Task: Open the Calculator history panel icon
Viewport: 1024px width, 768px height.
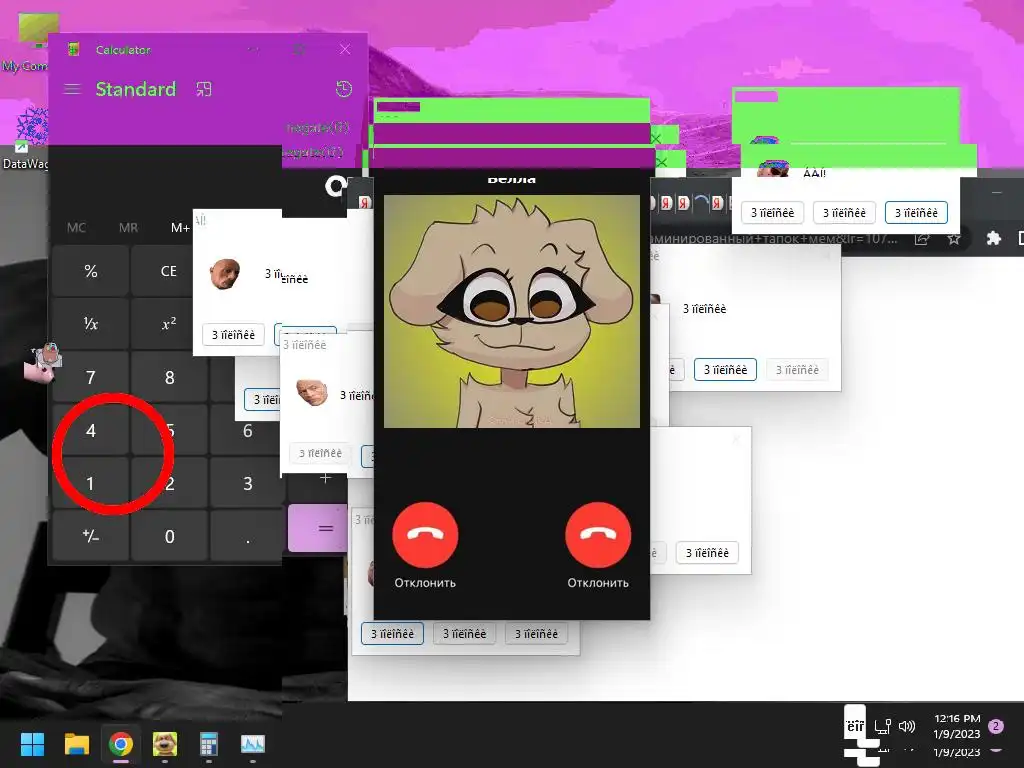Action: click(344, 89)
